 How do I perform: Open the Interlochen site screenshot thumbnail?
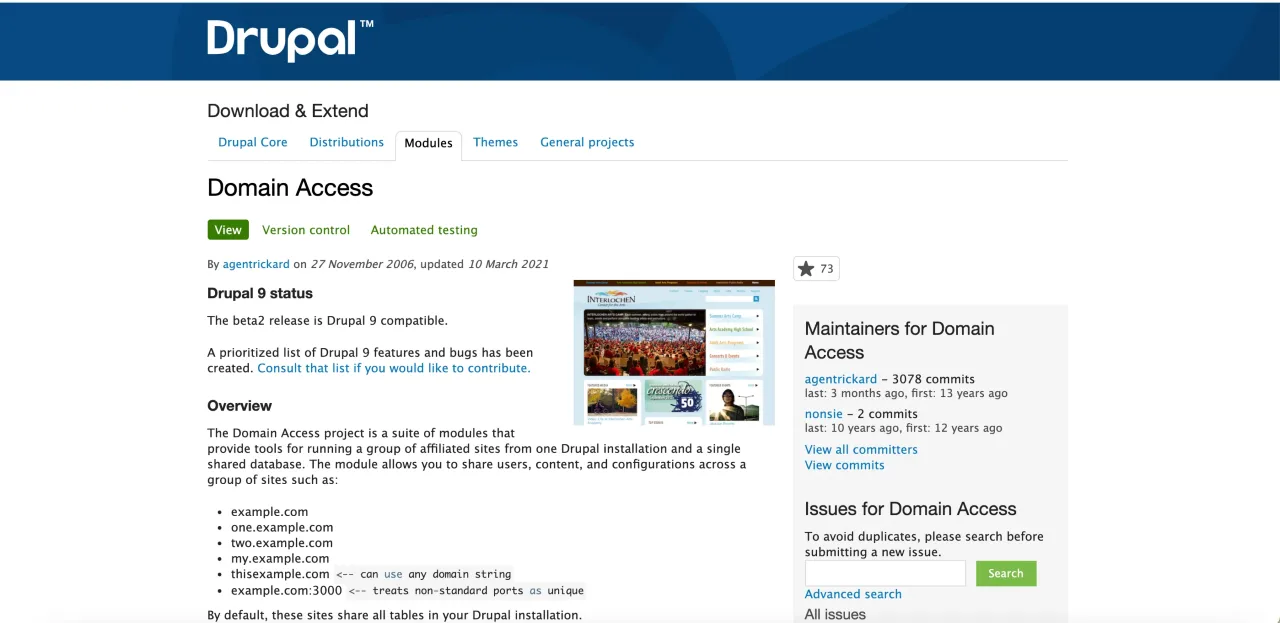click(x=674, y=352)
